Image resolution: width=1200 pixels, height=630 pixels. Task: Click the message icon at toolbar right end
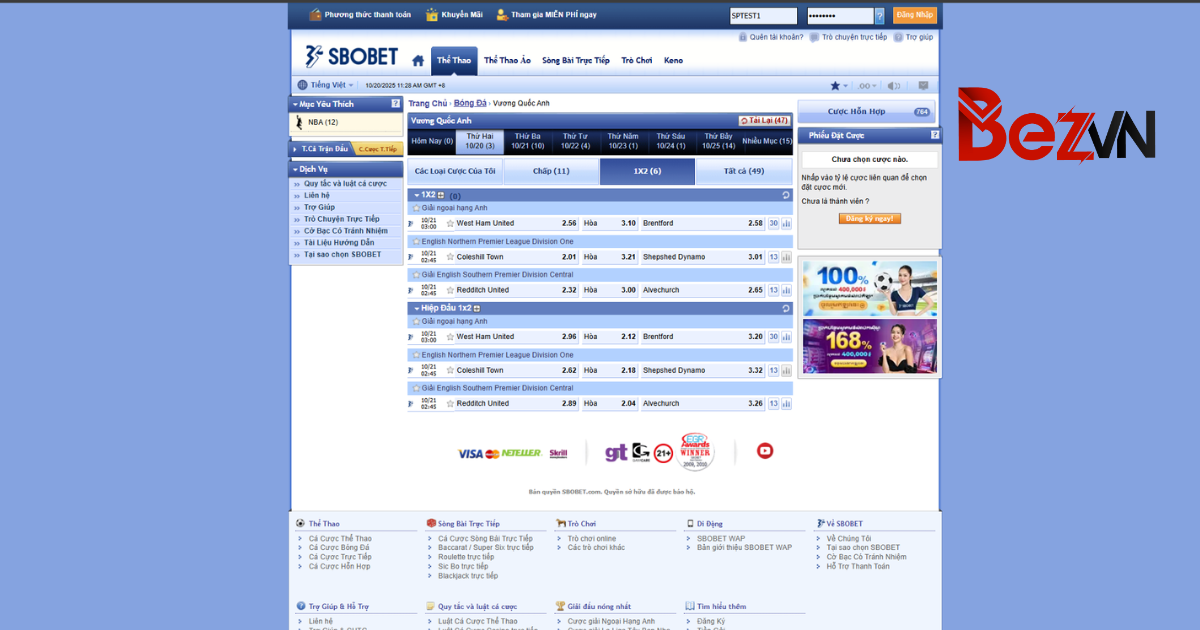923,86
